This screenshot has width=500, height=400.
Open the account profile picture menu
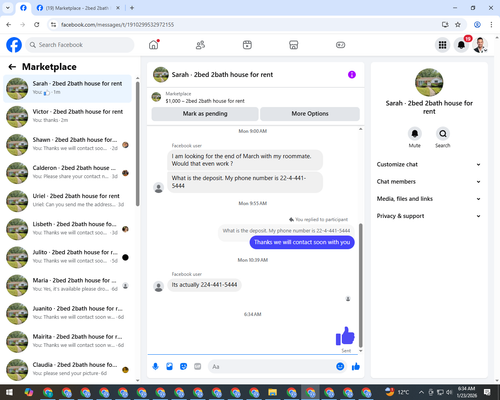point(480,45)
